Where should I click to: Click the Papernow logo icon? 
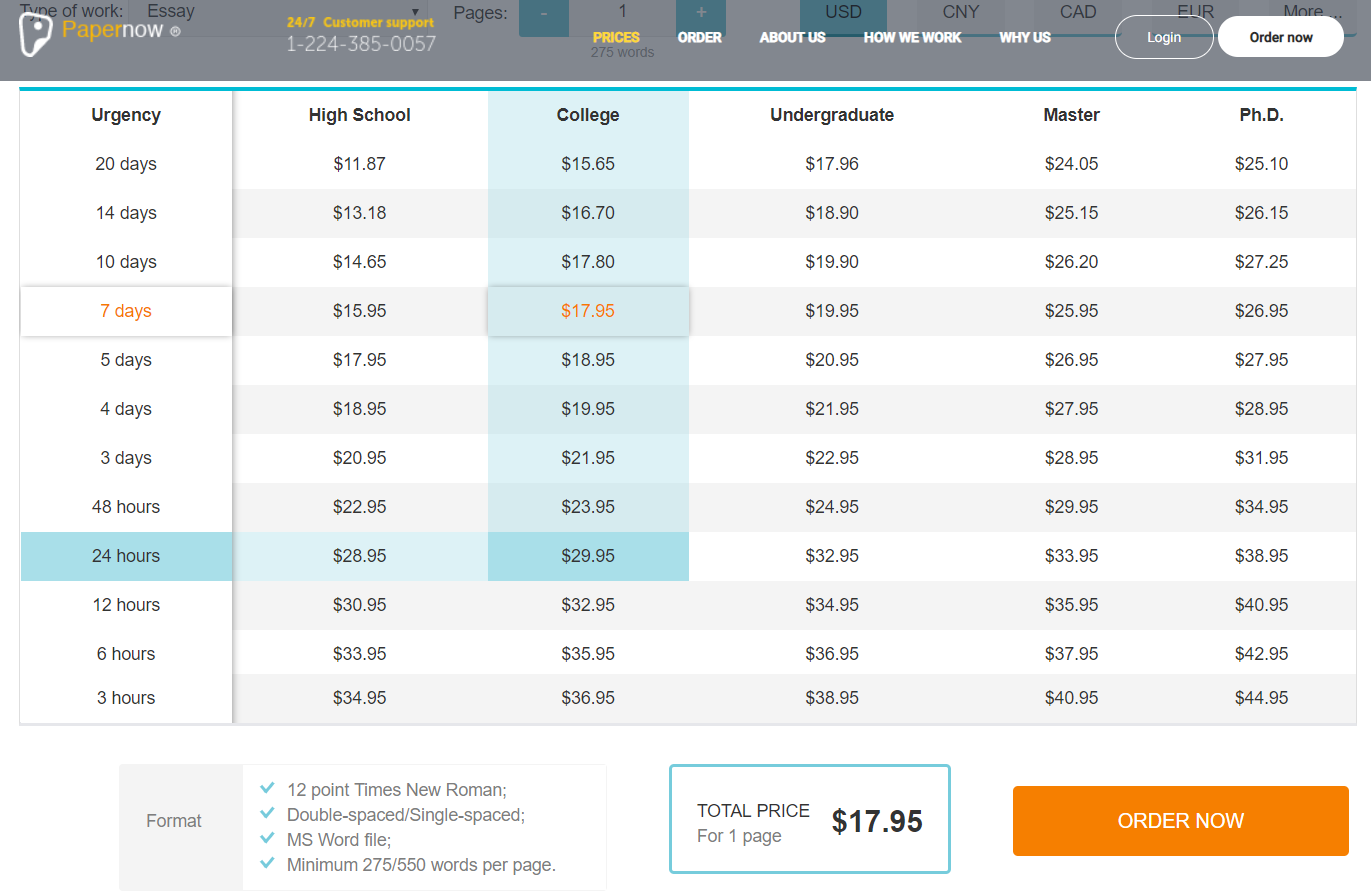(x=36, y=34)
